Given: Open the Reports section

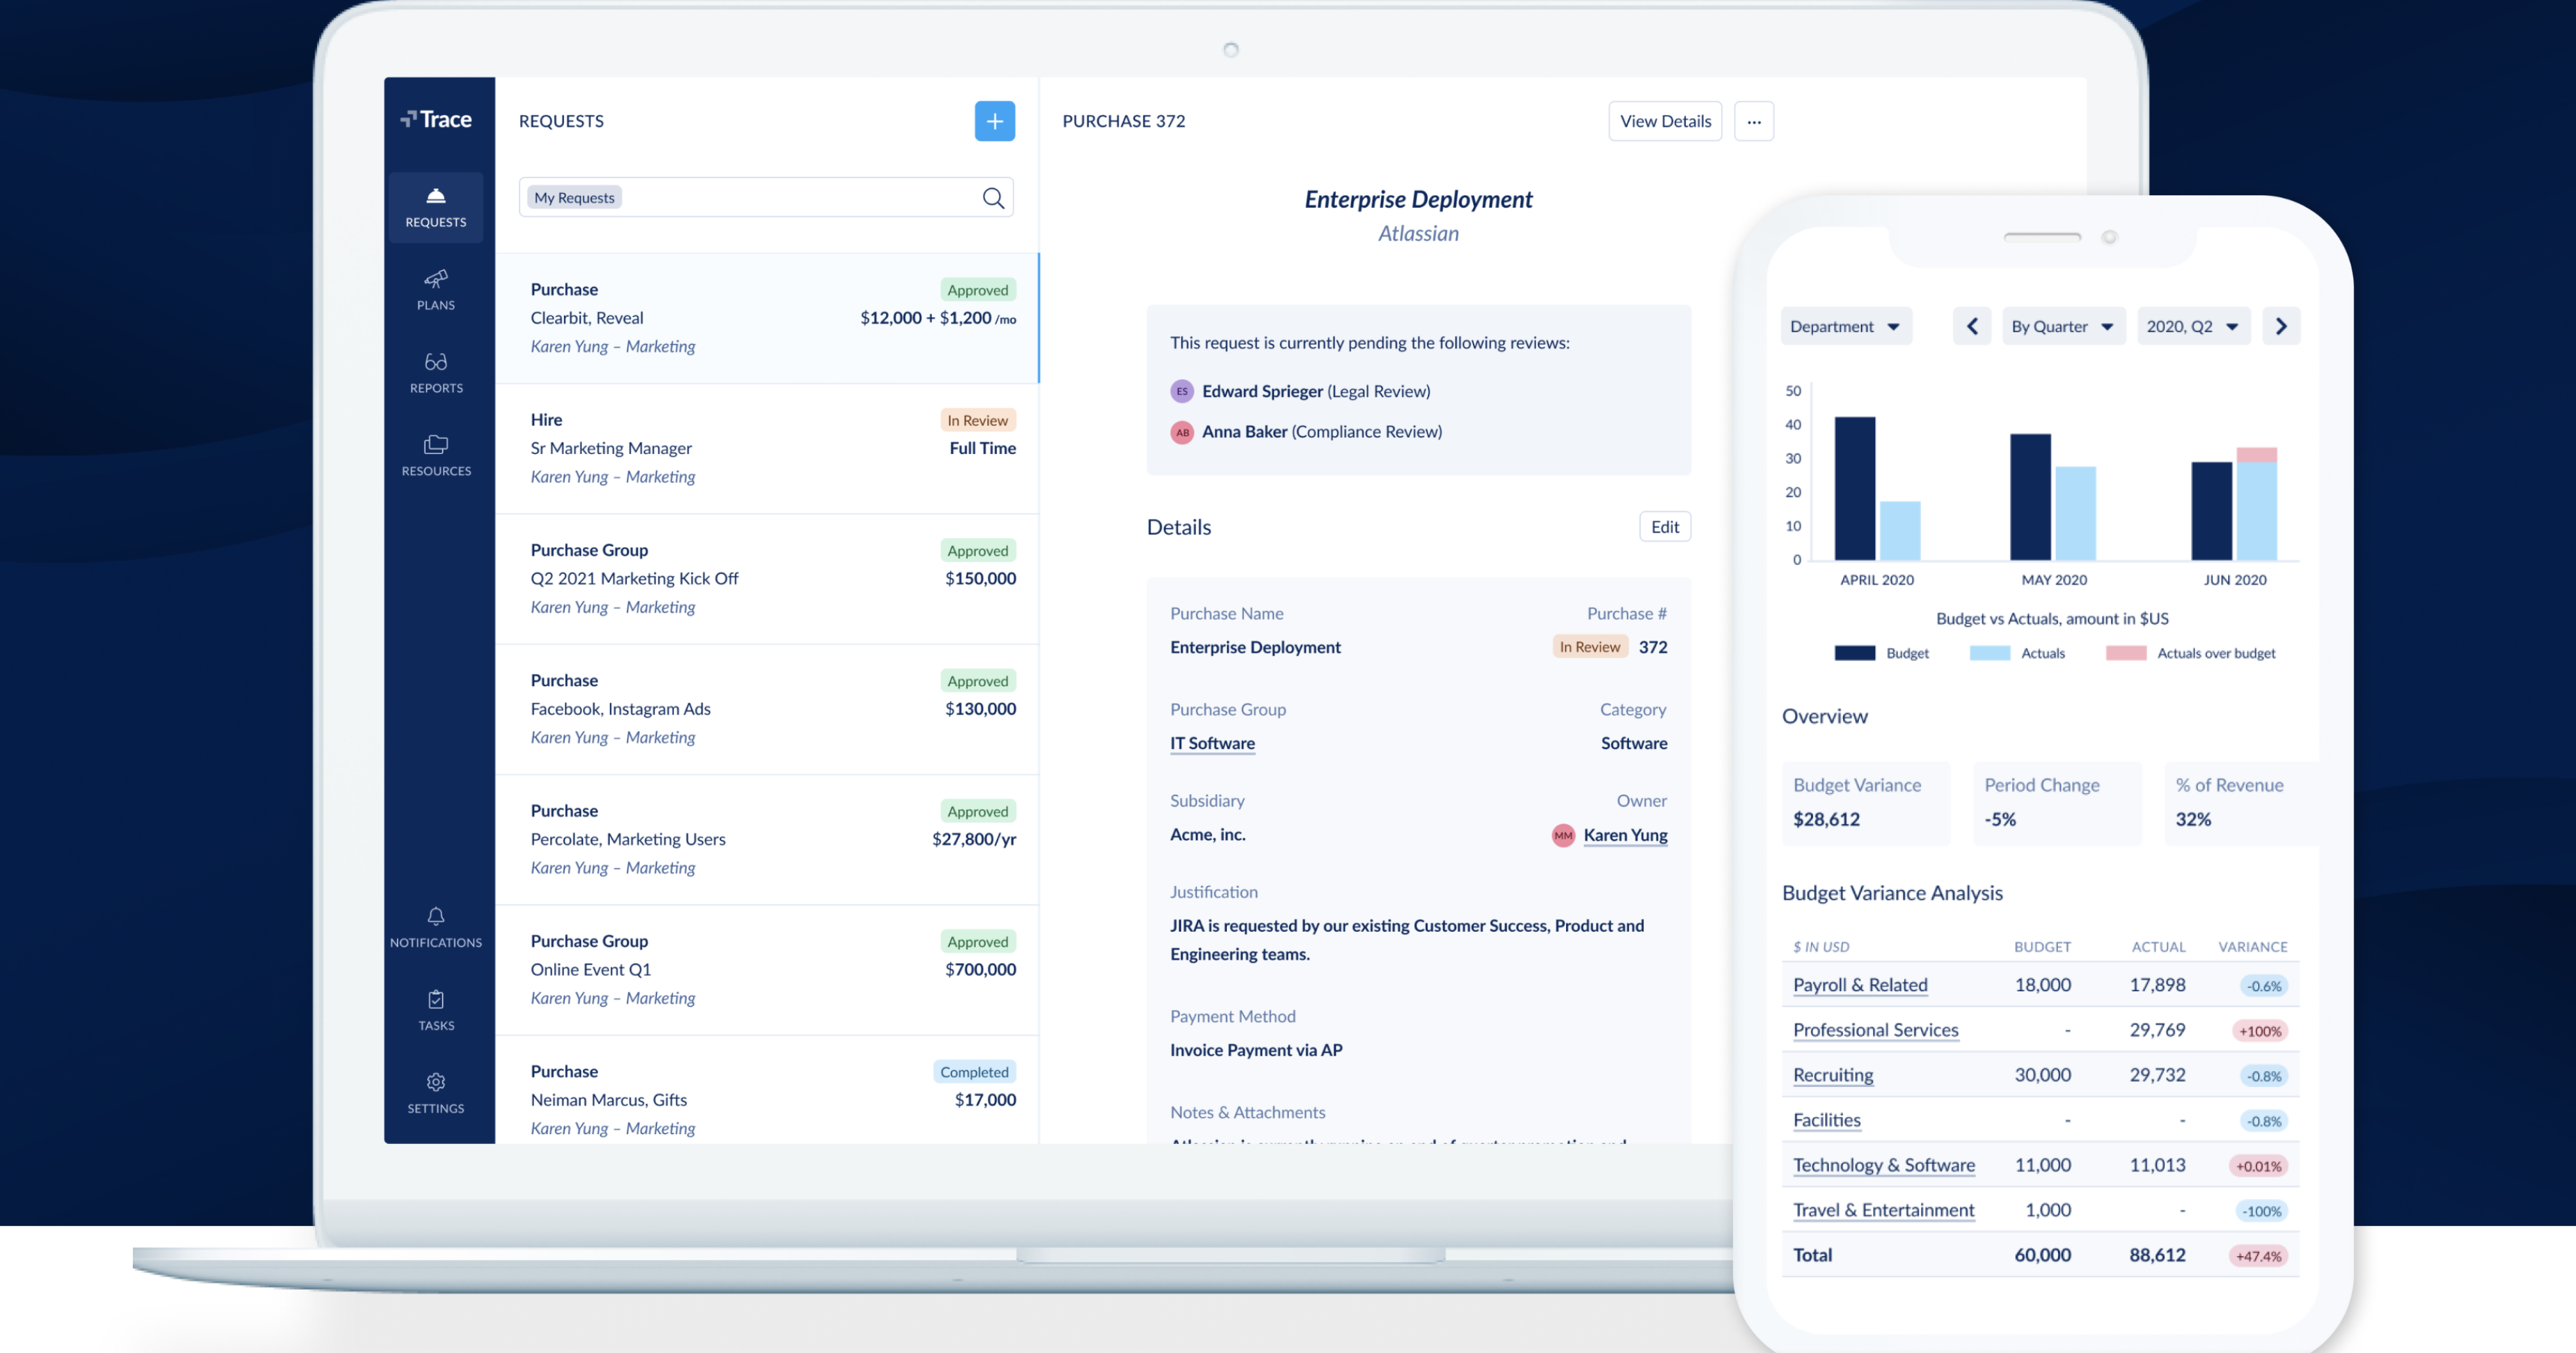Looking at the screenshot, I should click(x=436, y=372).
